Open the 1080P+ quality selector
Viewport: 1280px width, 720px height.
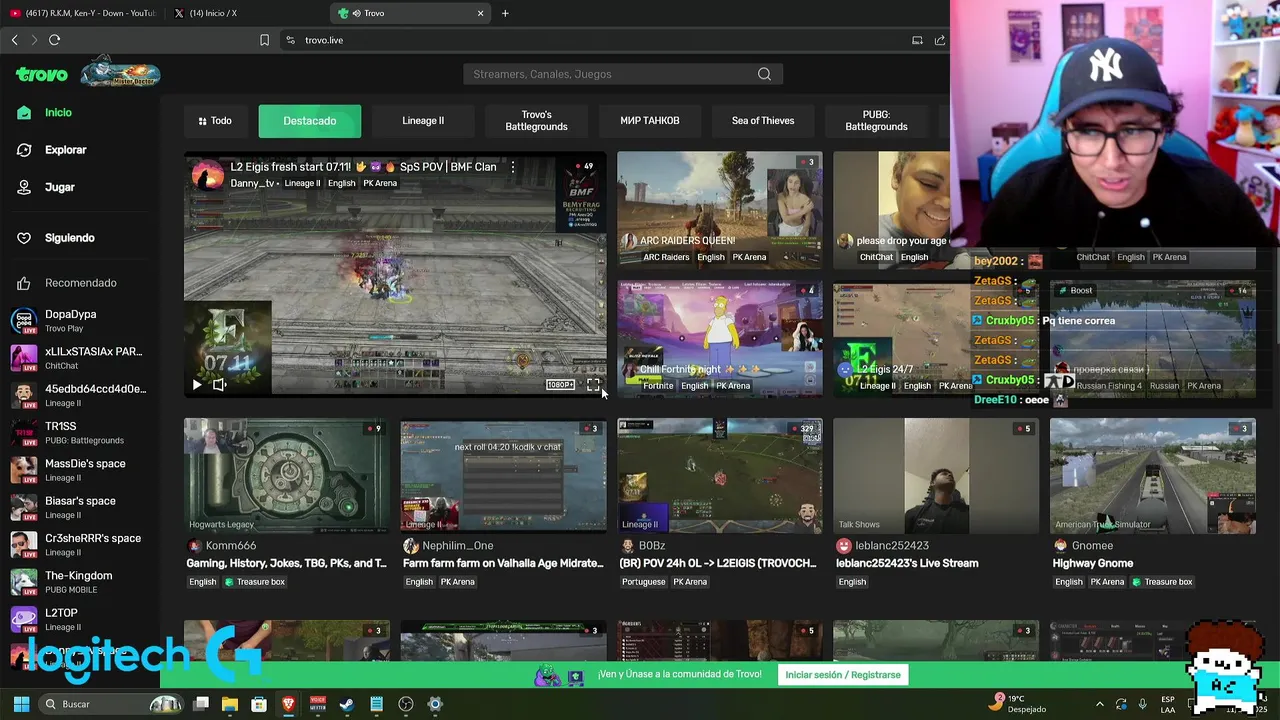560,384
